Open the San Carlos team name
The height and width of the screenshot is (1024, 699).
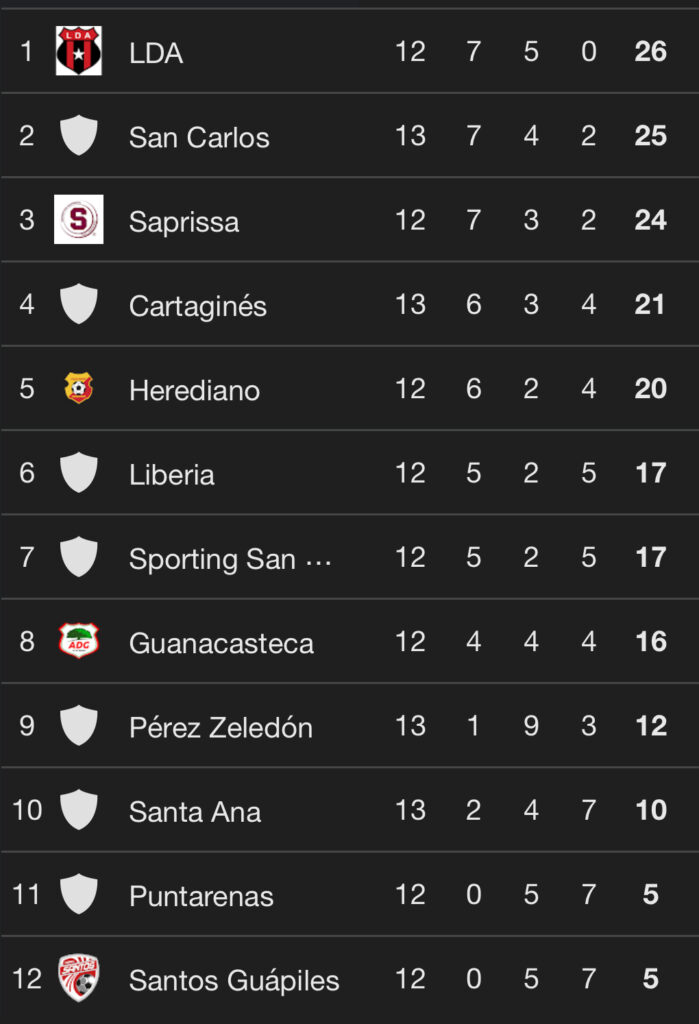[x=199, y=137]
